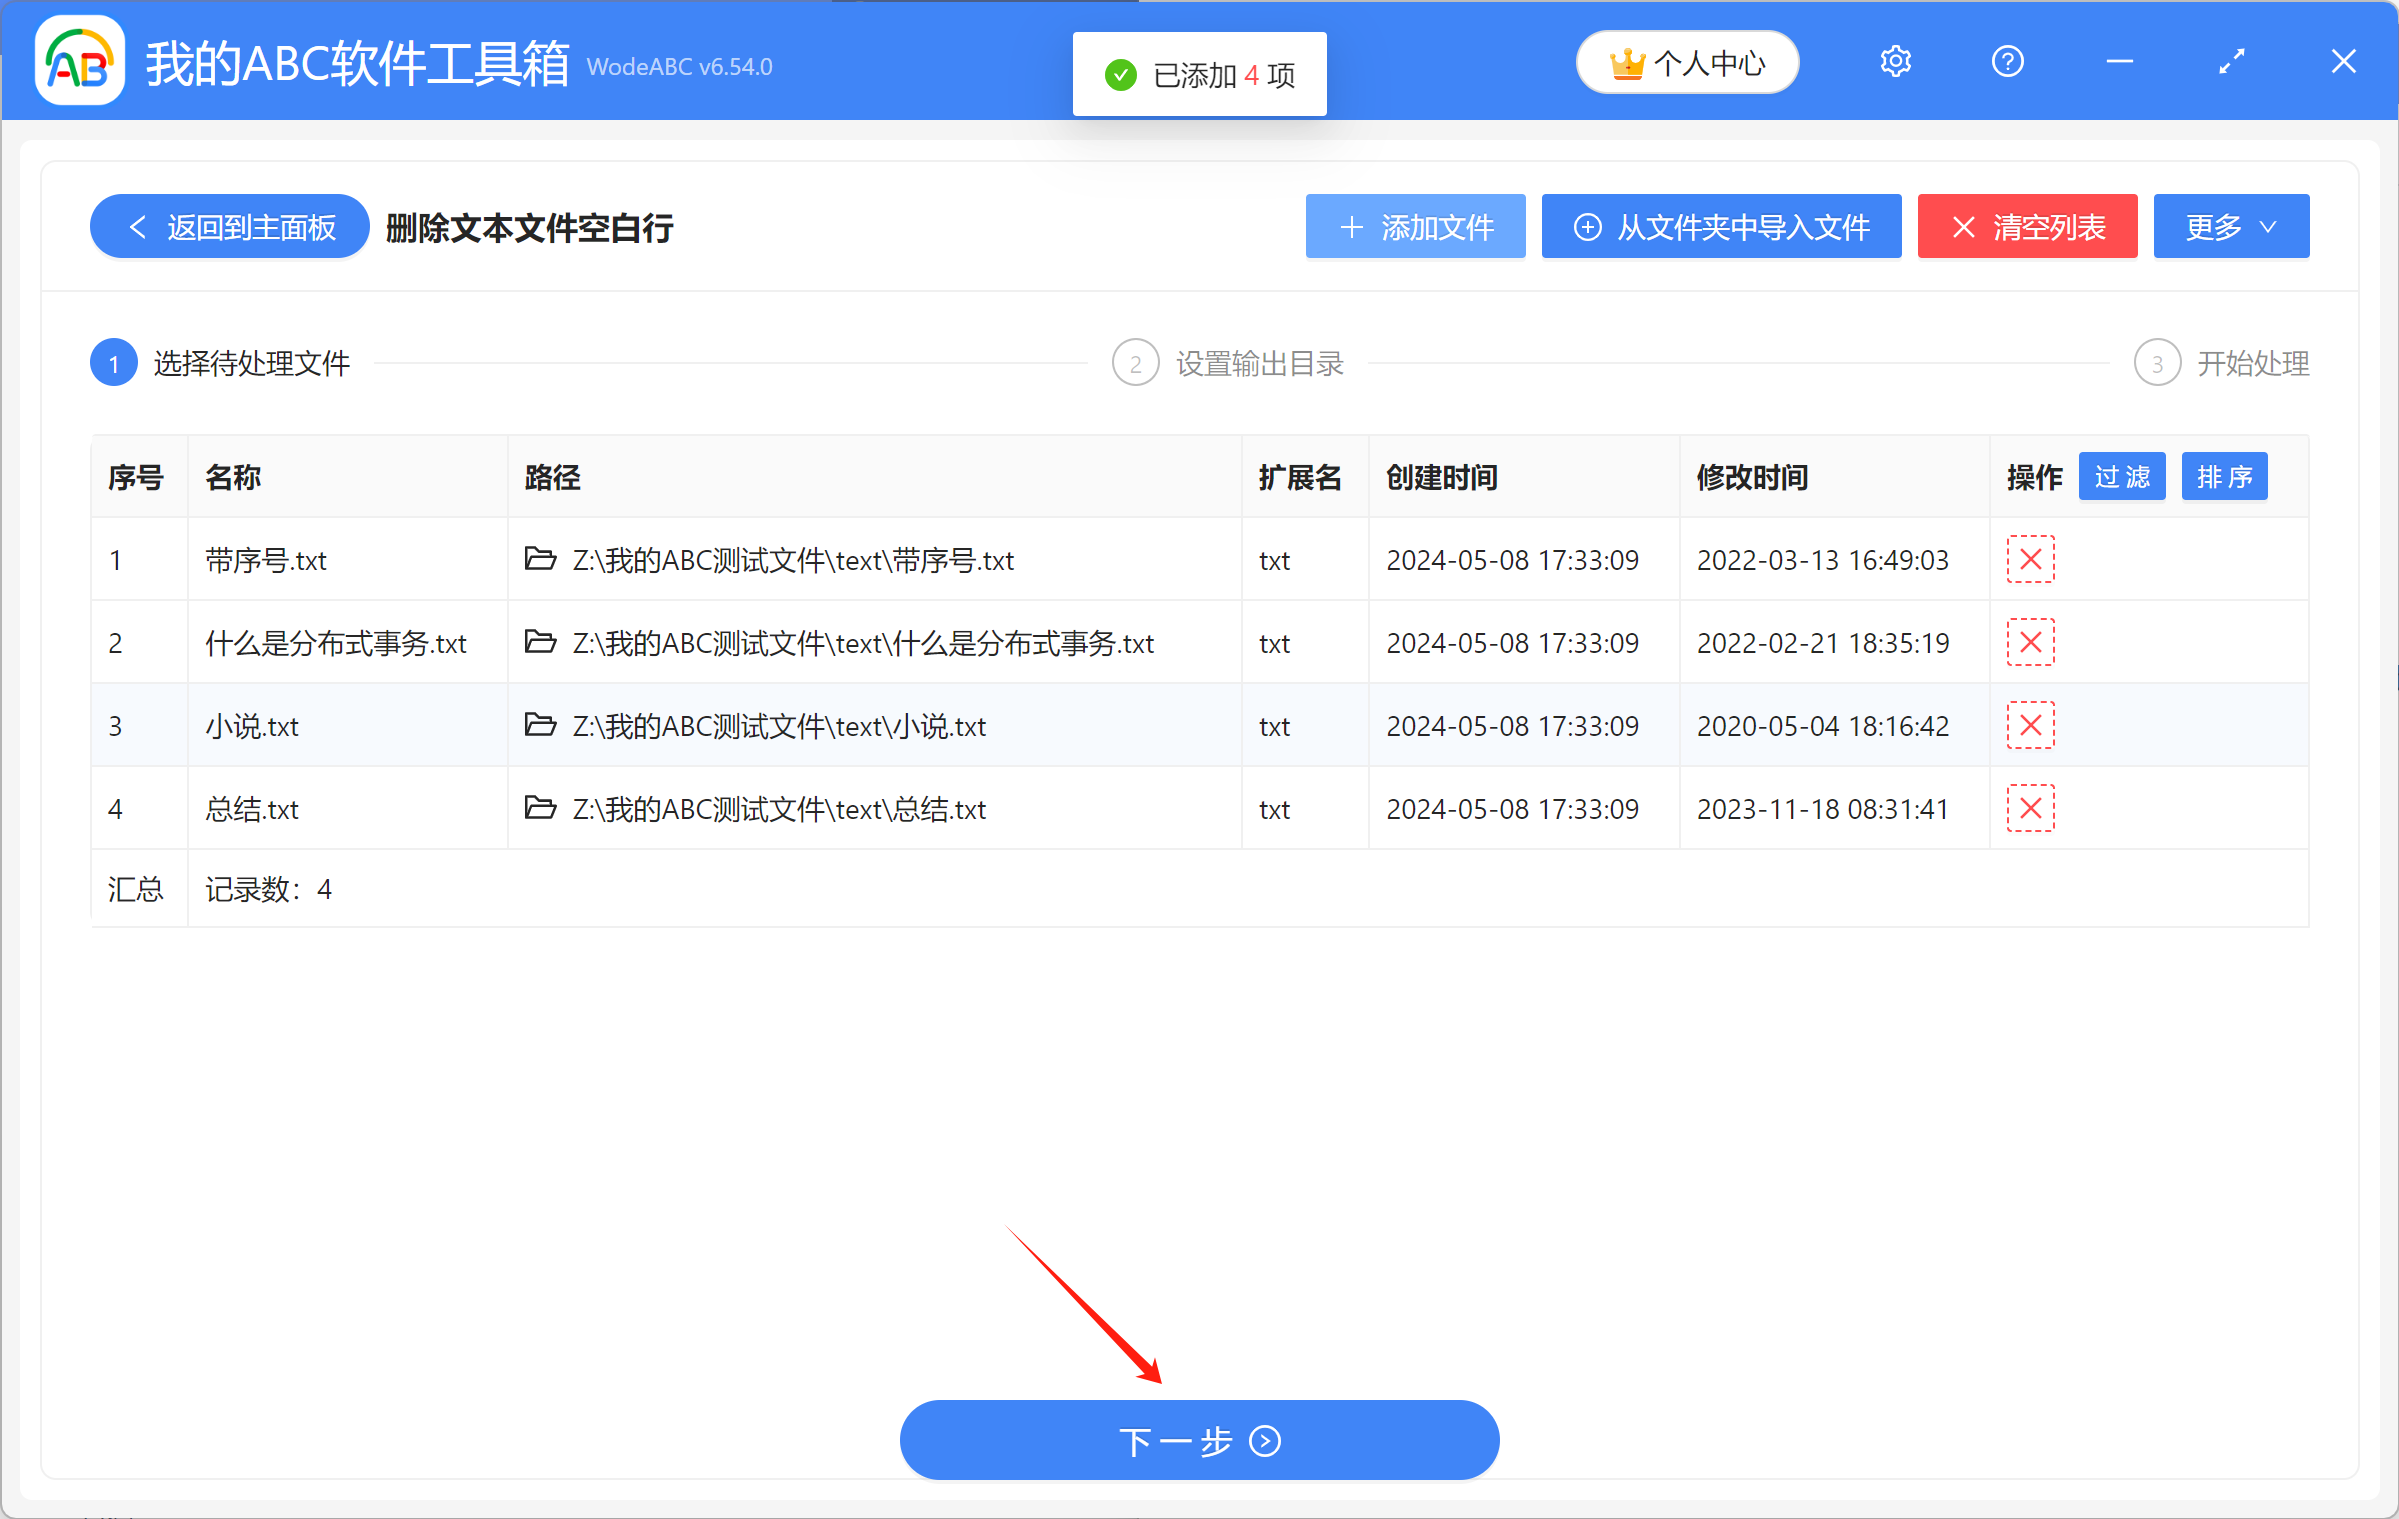Screen dimensions: 2399x1519
Task: Click the green check on 已添加 notification
Action: click(1120, 74)
